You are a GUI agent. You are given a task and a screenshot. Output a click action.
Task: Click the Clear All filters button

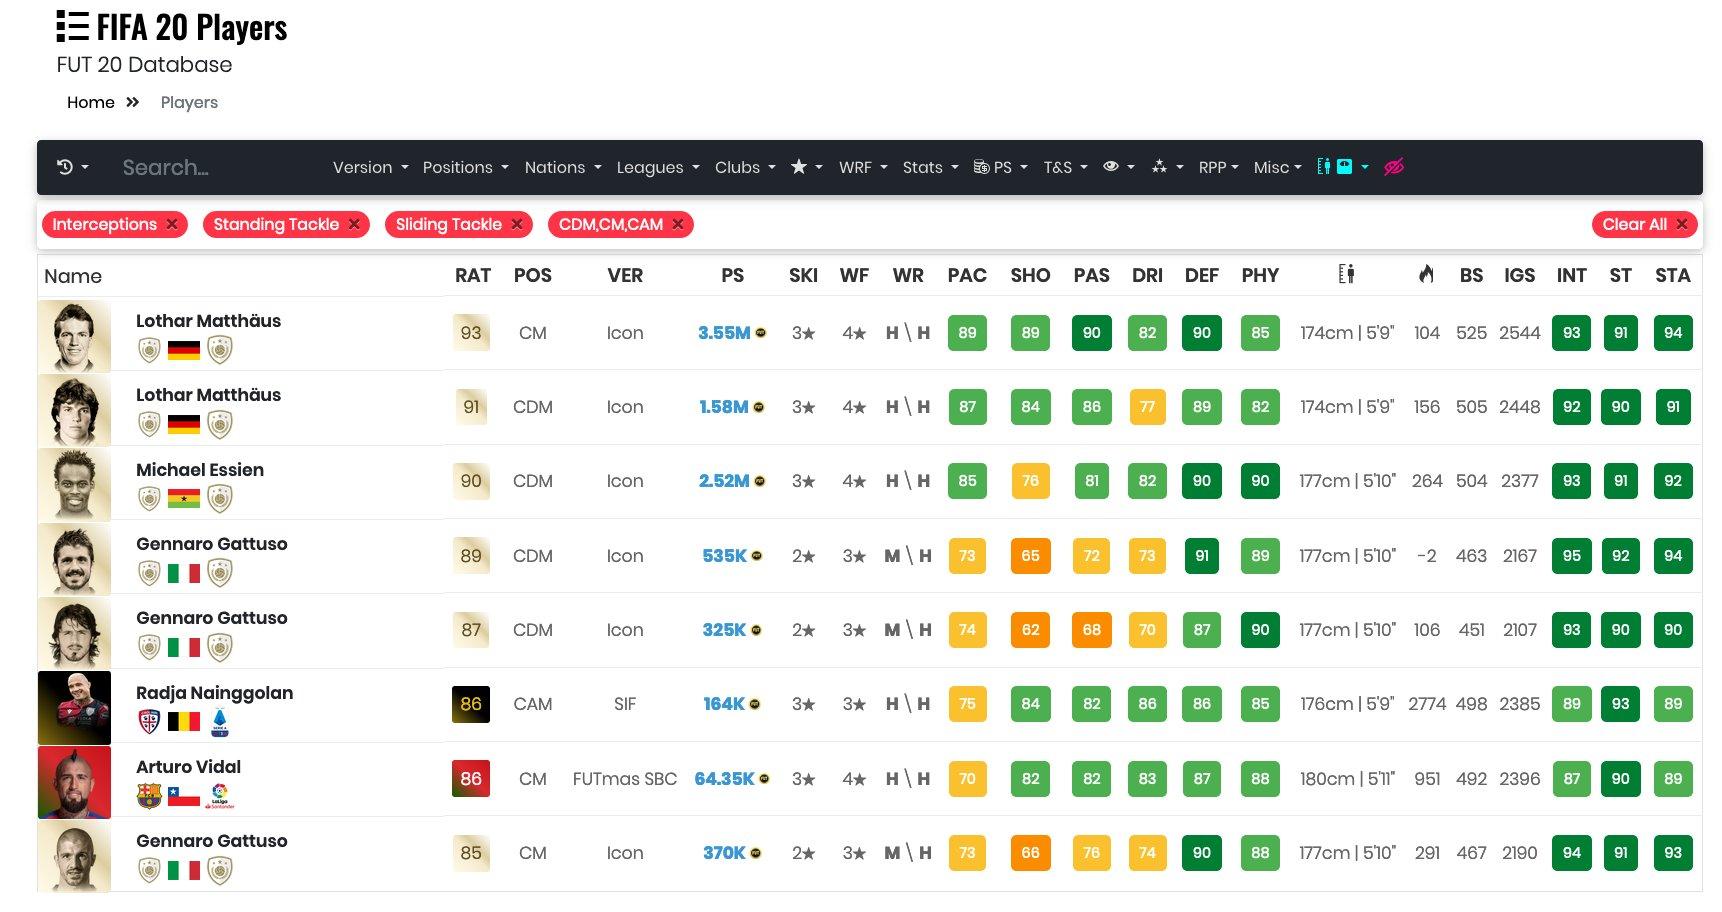(x=1644, y=225)
